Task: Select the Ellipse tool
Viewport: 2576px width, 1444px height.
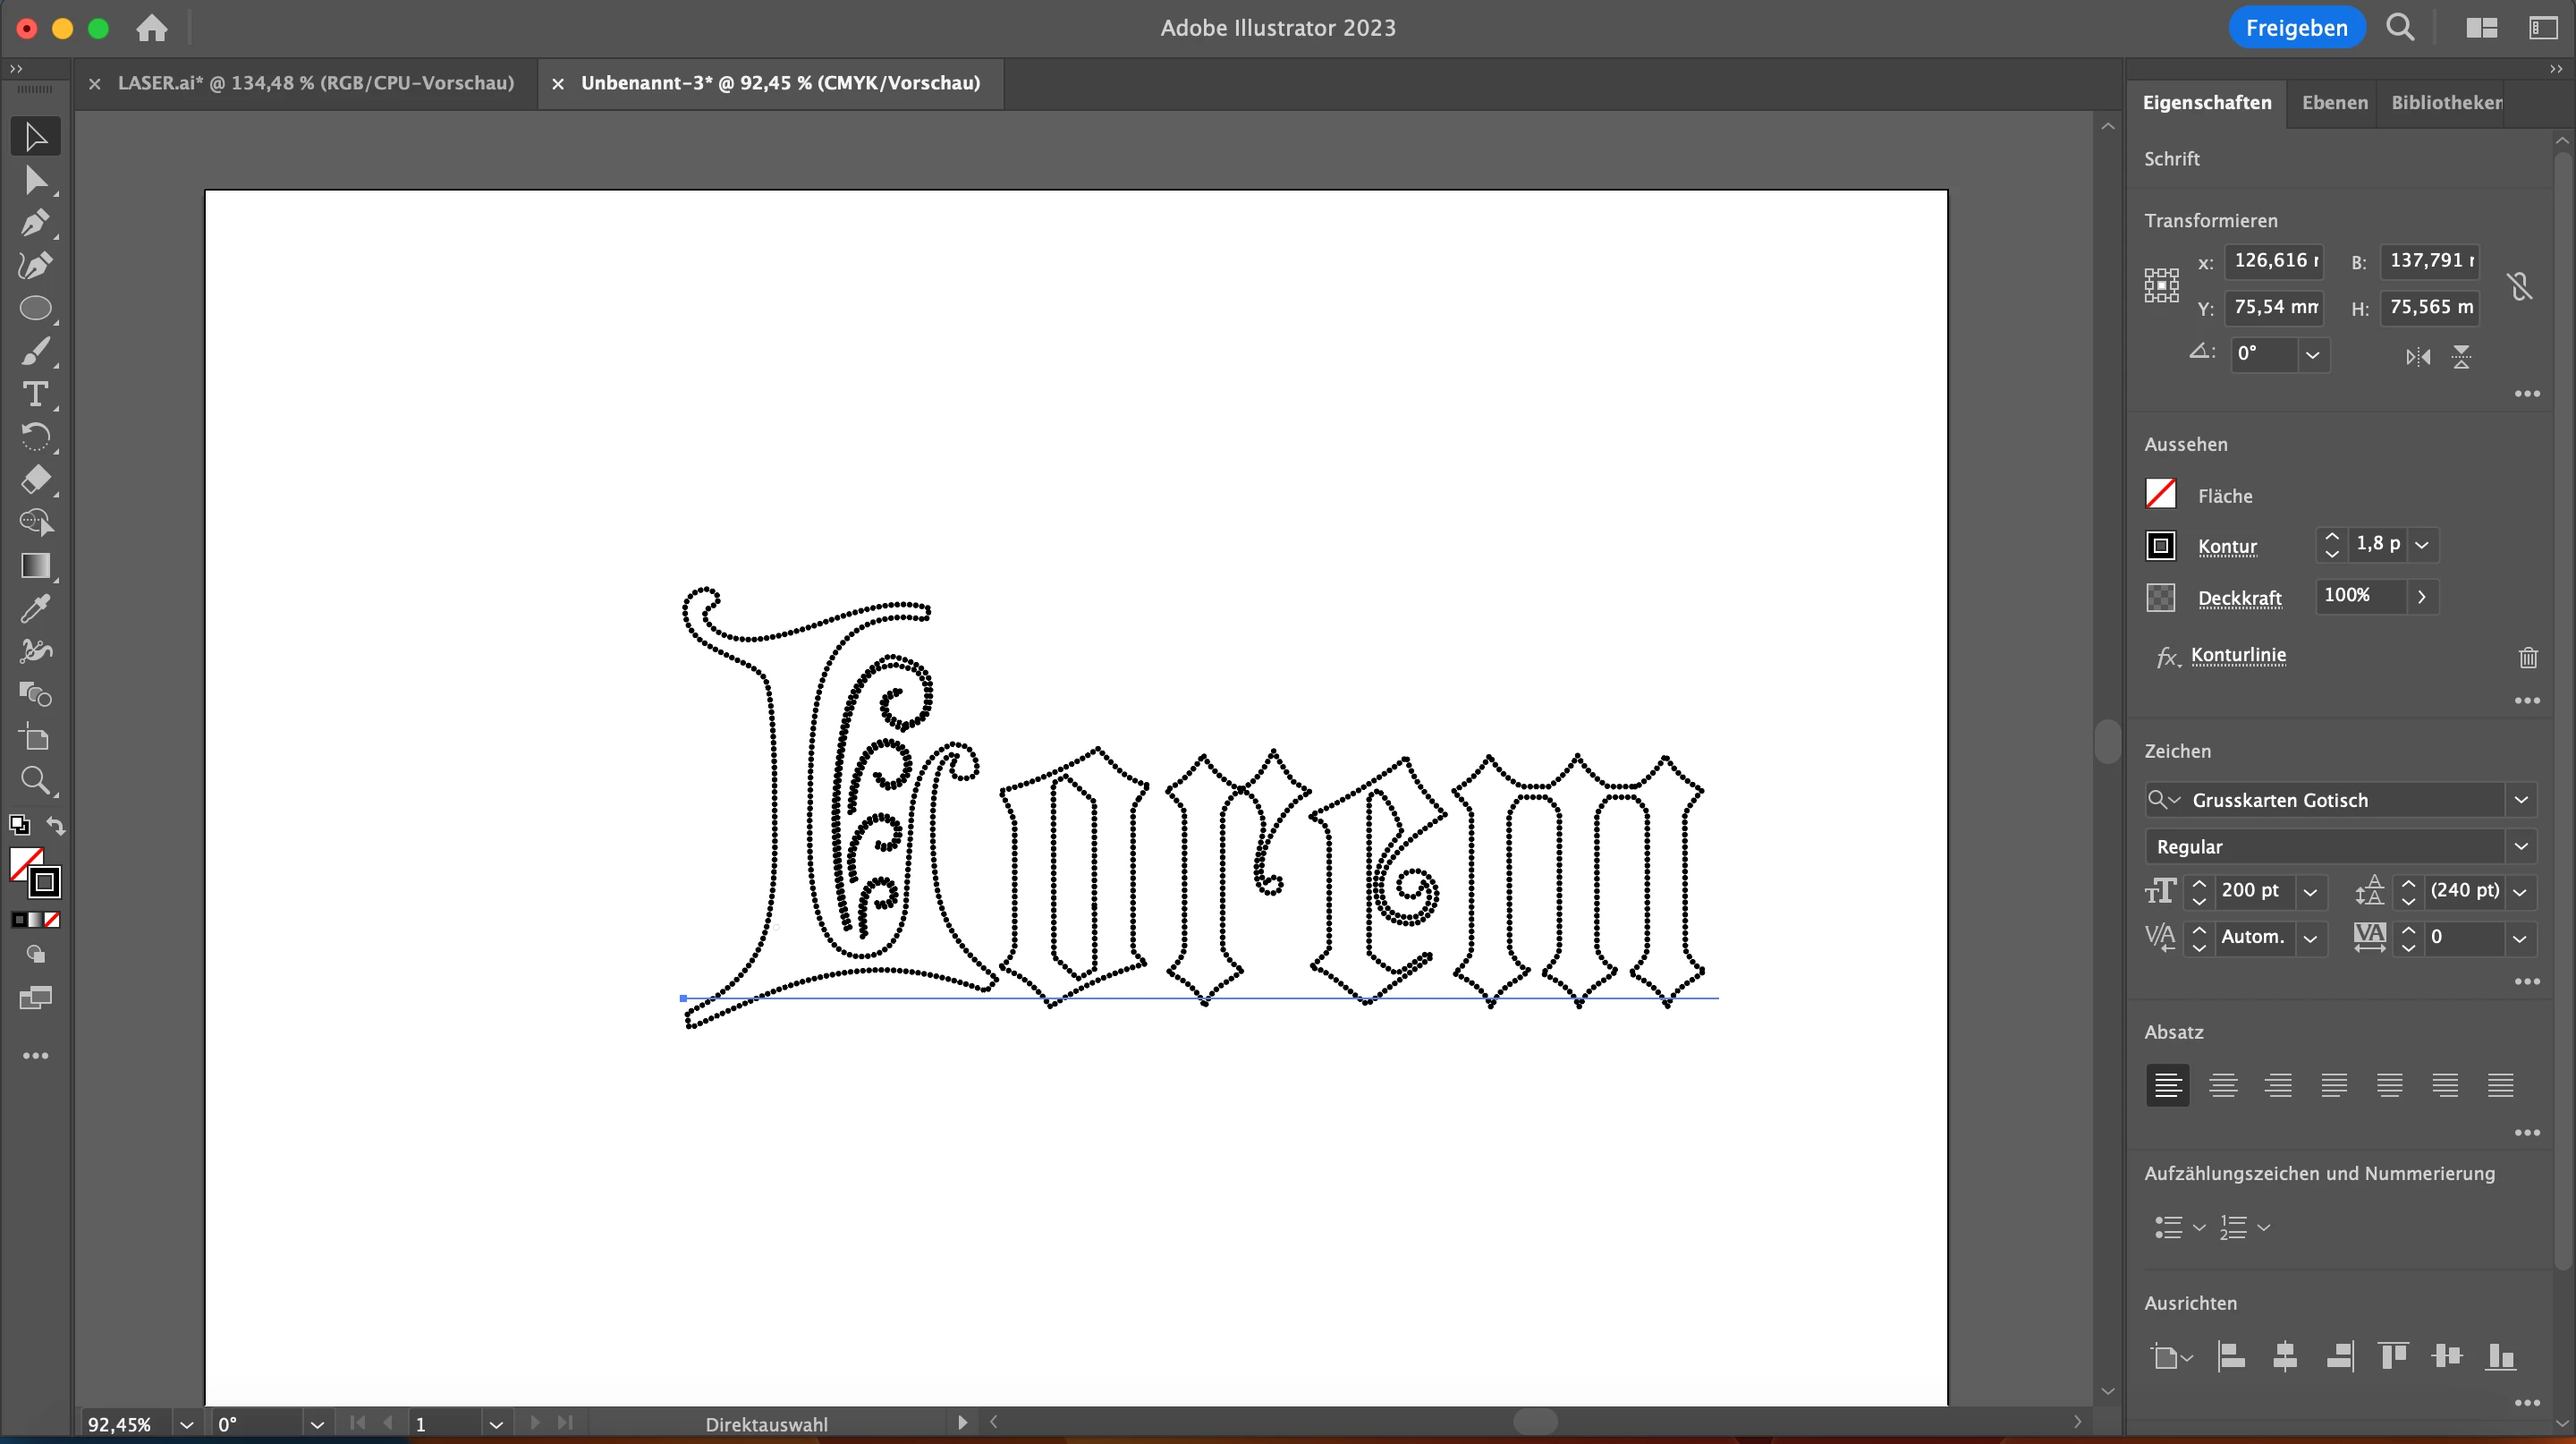Action: pos(35,309)
